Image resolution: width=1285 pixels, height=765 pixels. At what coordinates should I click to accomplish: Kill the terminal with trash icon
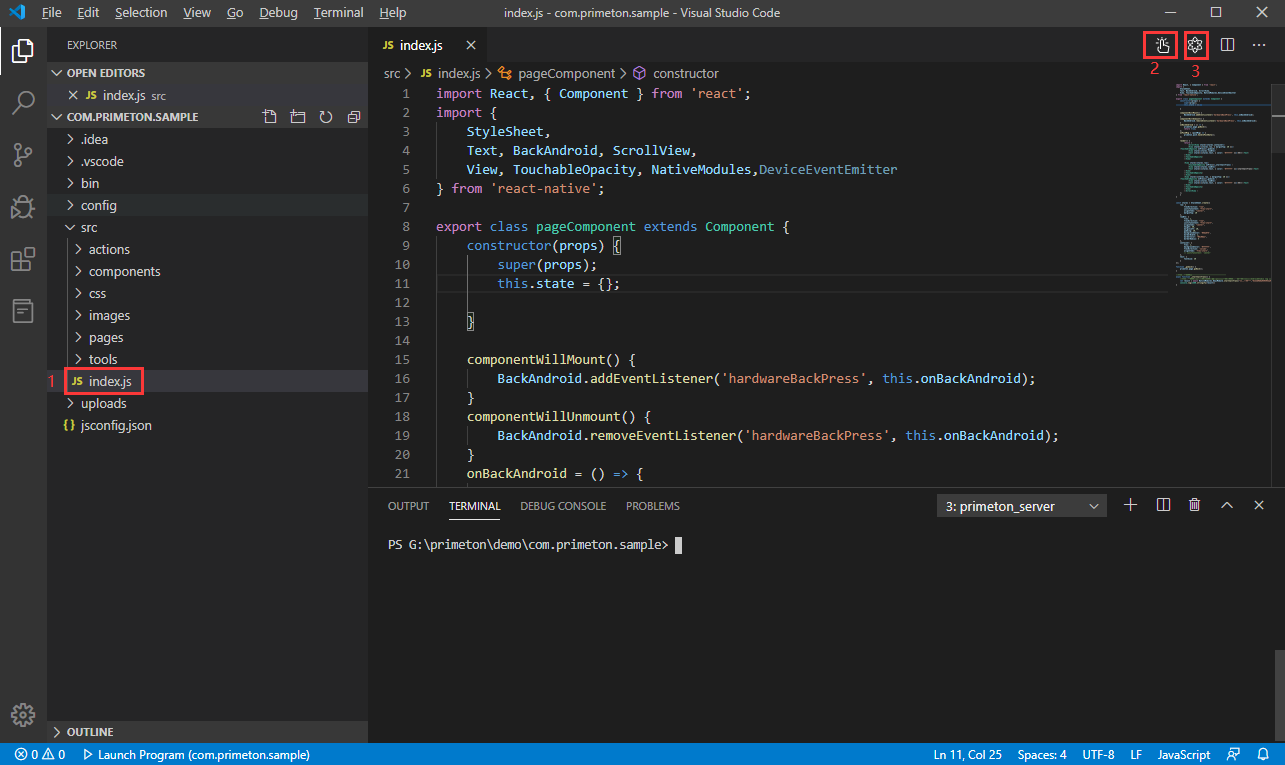click(x=1195, y=506)
